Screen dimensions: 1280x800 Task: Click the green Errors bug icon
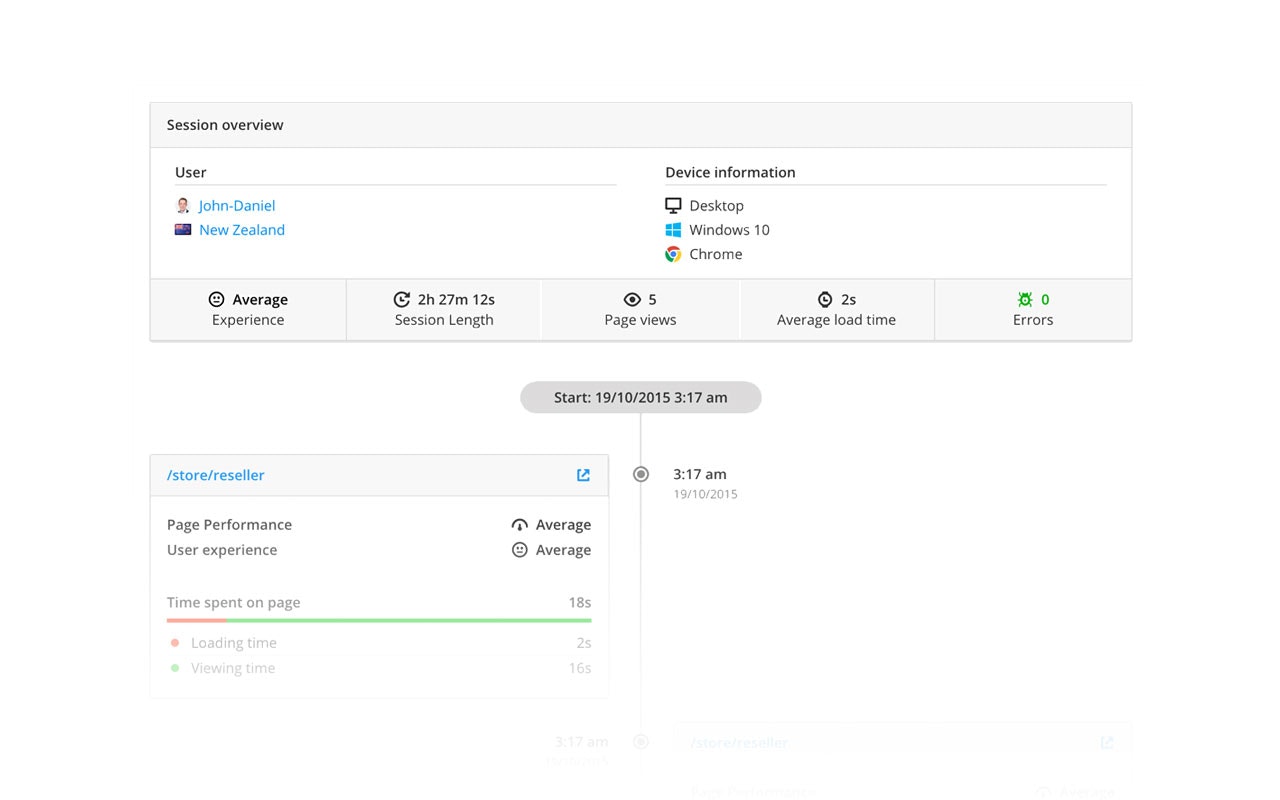click(1025, 299)
